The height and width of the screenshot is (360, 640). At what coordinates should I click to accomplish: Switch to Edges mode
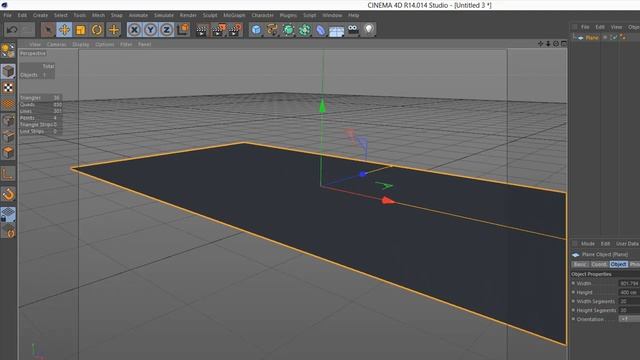click(x=8, y=137)
